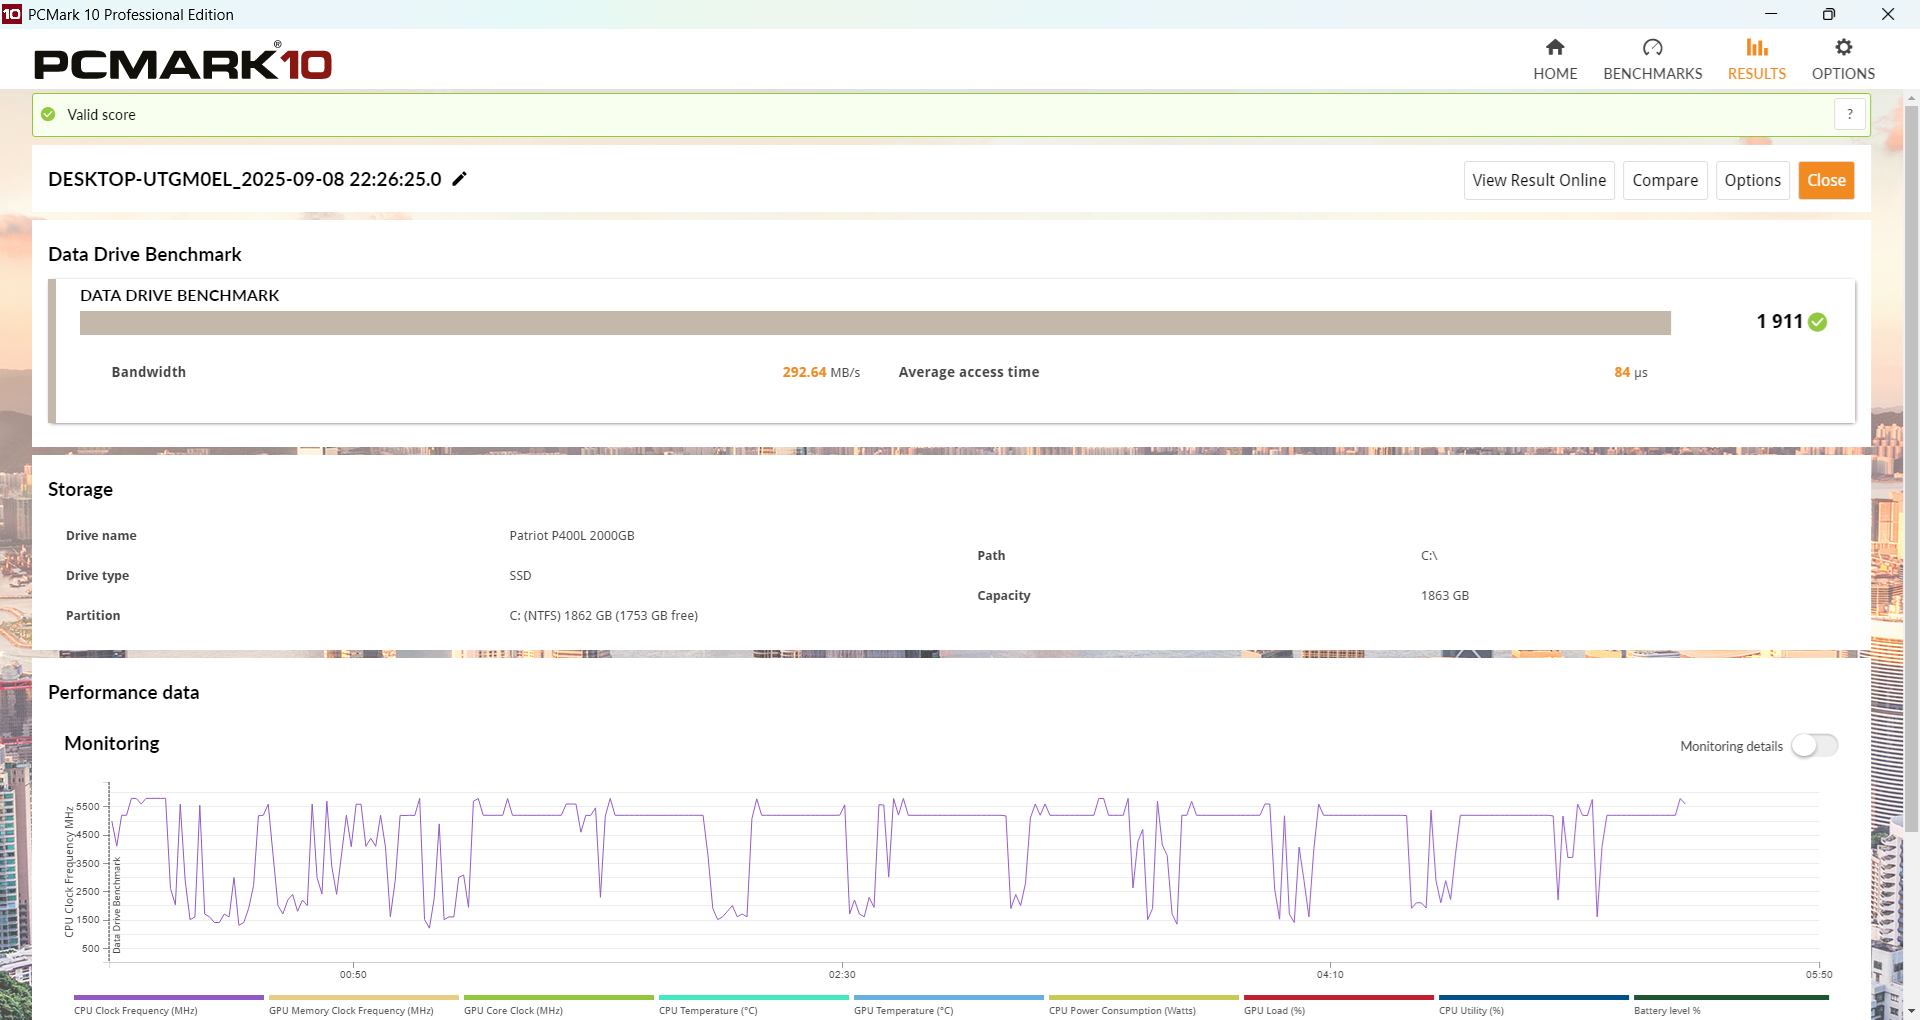Select CPU Temperature legend swatch
Screen dimensions: 1920x1020
click(x=754, y=998)
